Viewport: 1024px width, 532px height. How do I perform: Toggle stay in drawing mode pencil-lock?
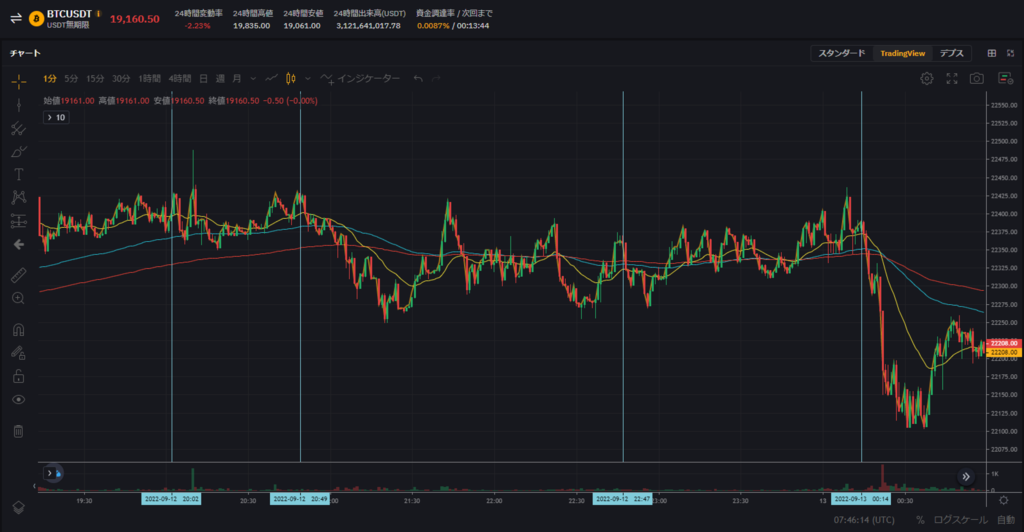(x=19, y=352)
